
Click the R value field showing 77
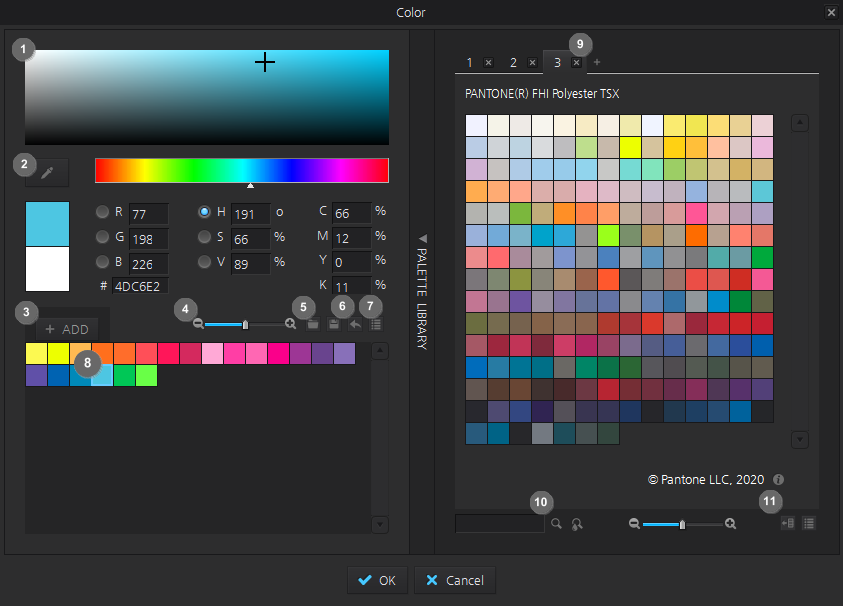[x=149, y=214]
